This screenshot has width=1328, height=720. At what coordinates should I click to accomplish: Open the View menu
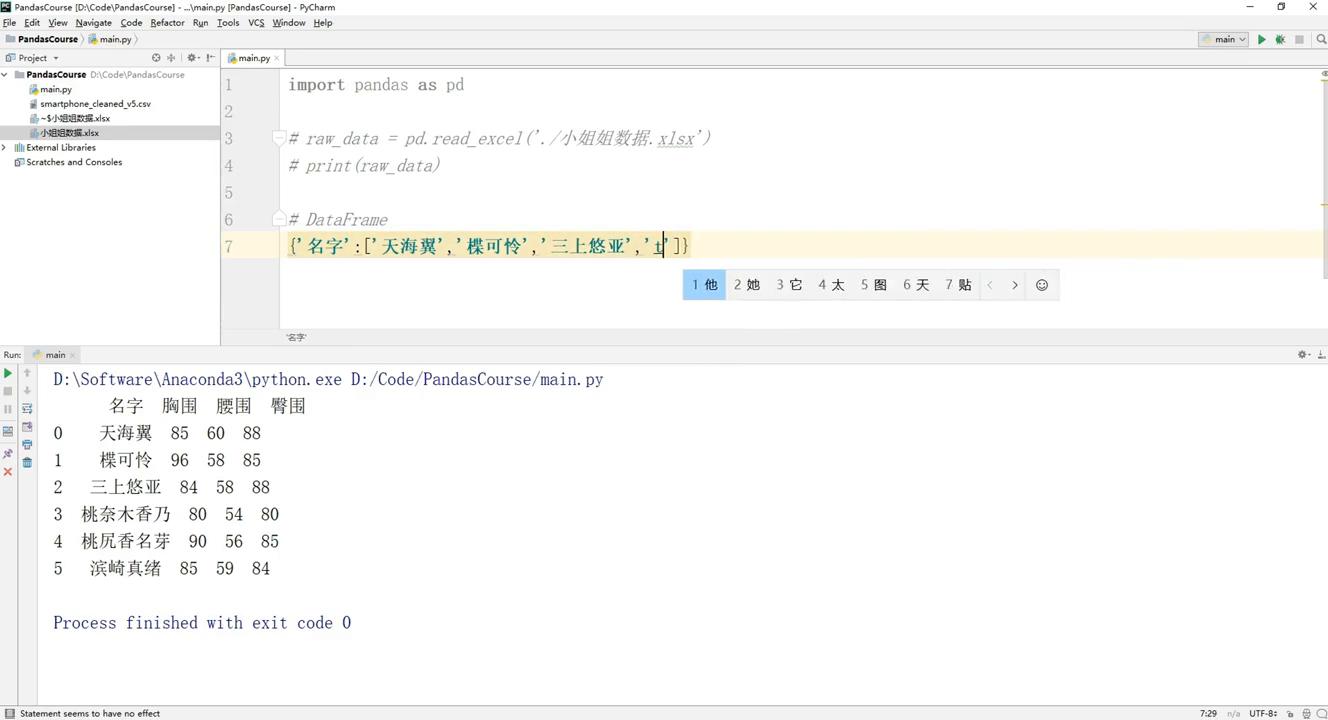(58, 22)
